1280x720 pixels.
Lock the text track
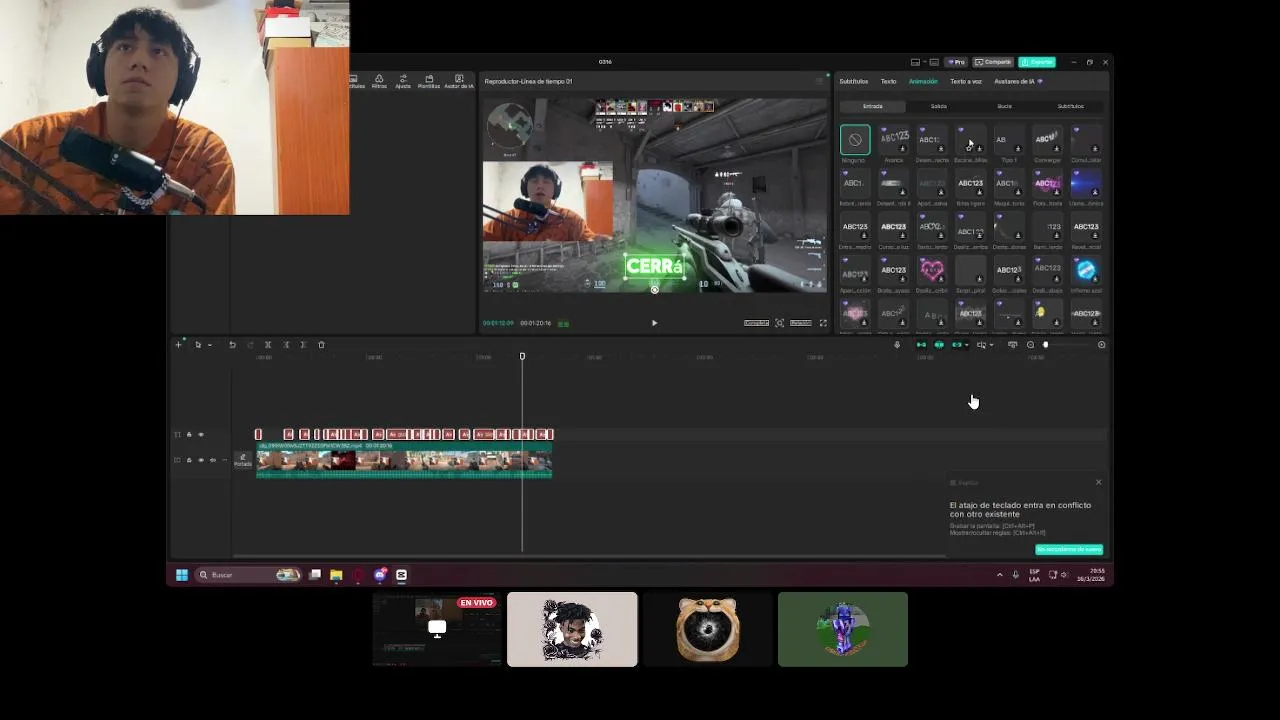pyautogui.click(x=189, y=435)
